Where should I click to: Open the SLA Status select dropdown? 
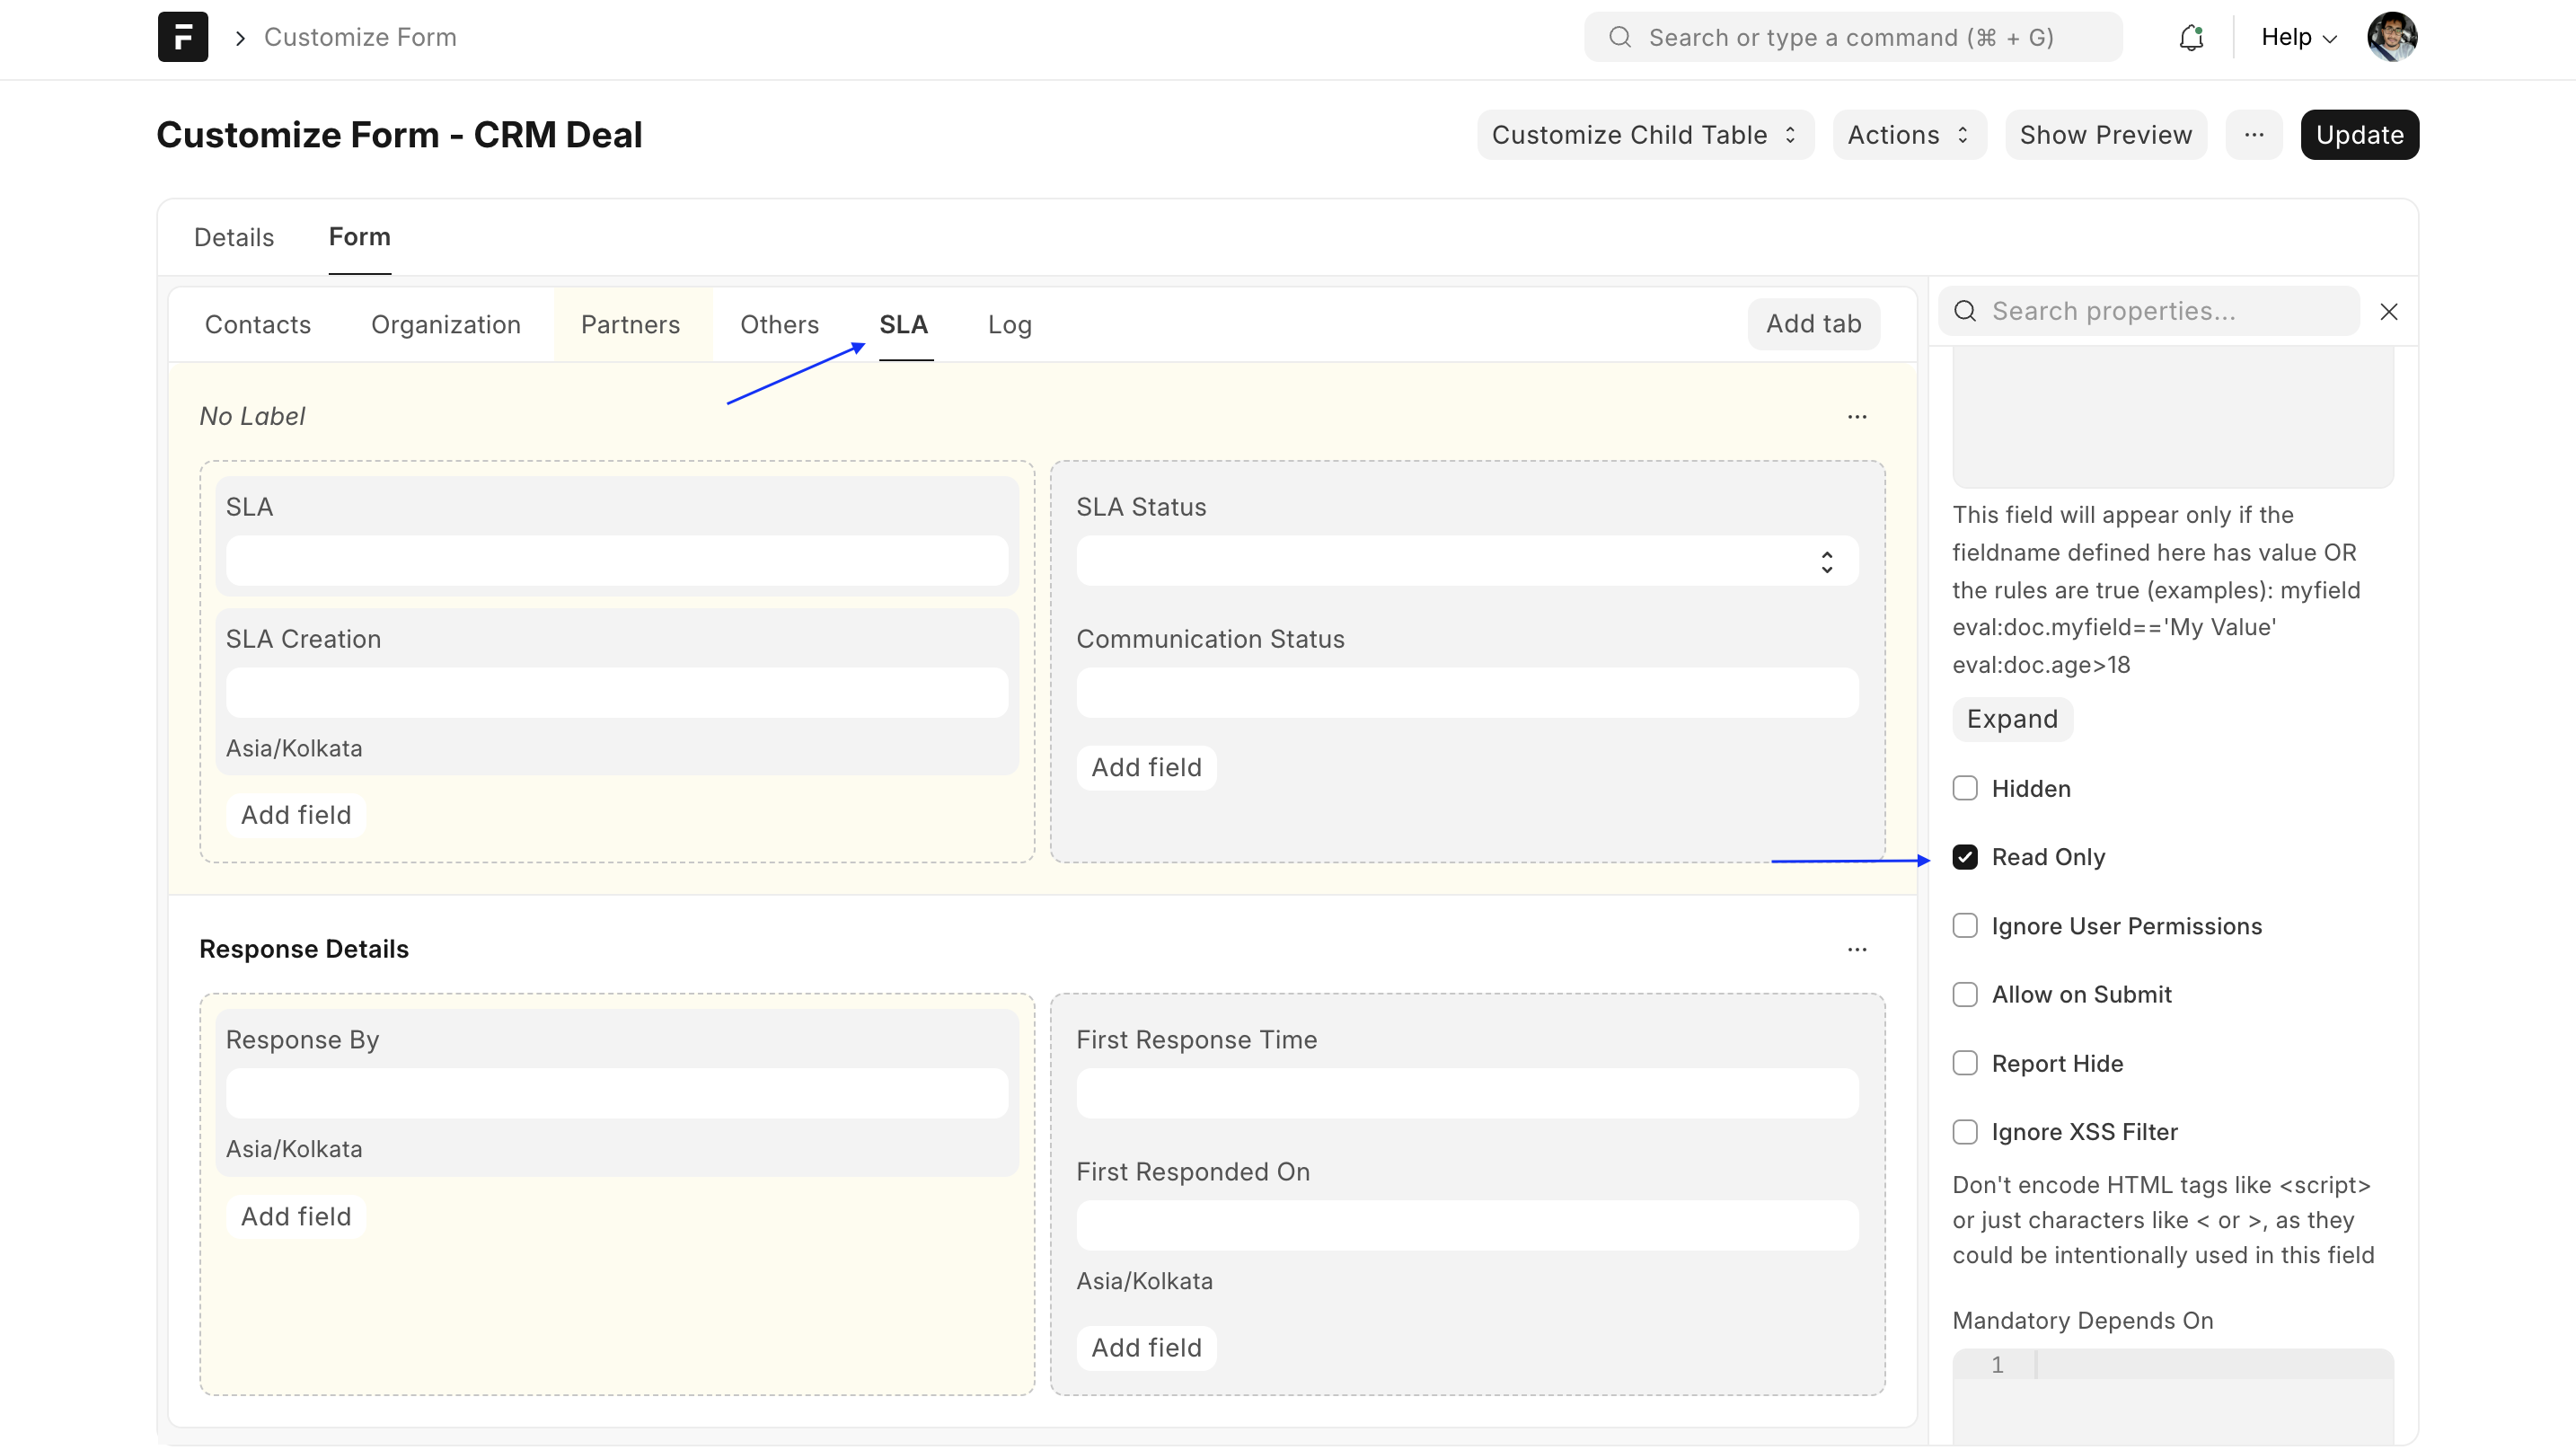[x=1466, y=561]
